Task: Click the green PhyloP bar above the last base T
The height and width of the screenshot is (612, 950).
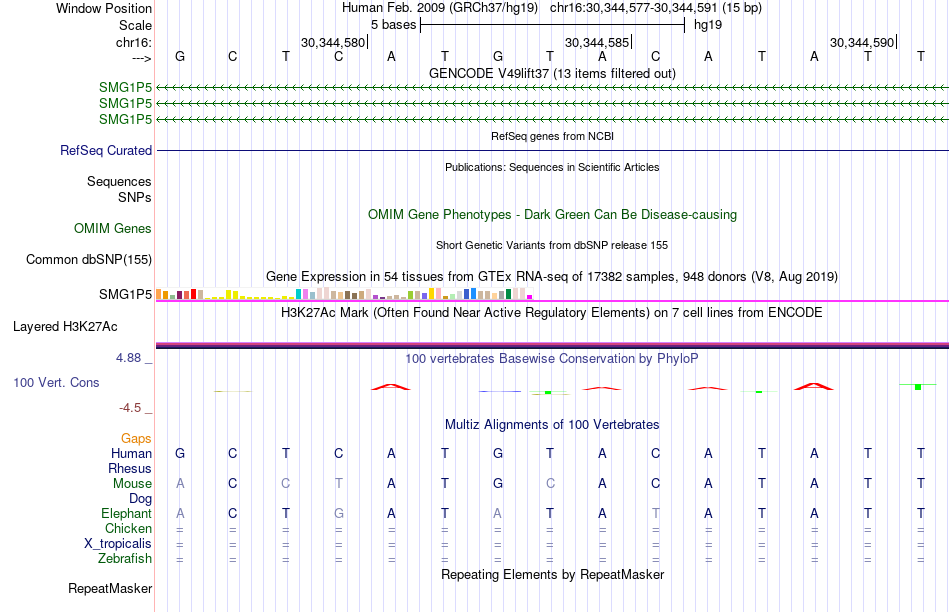Action: click(x=918, y=387)
